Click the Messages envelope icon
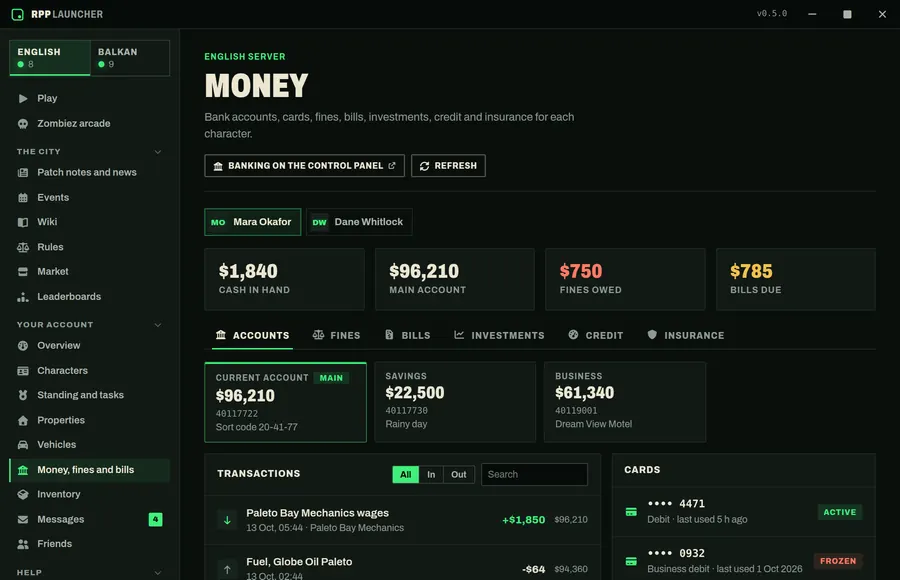900x580 pixels. [23, 520]
